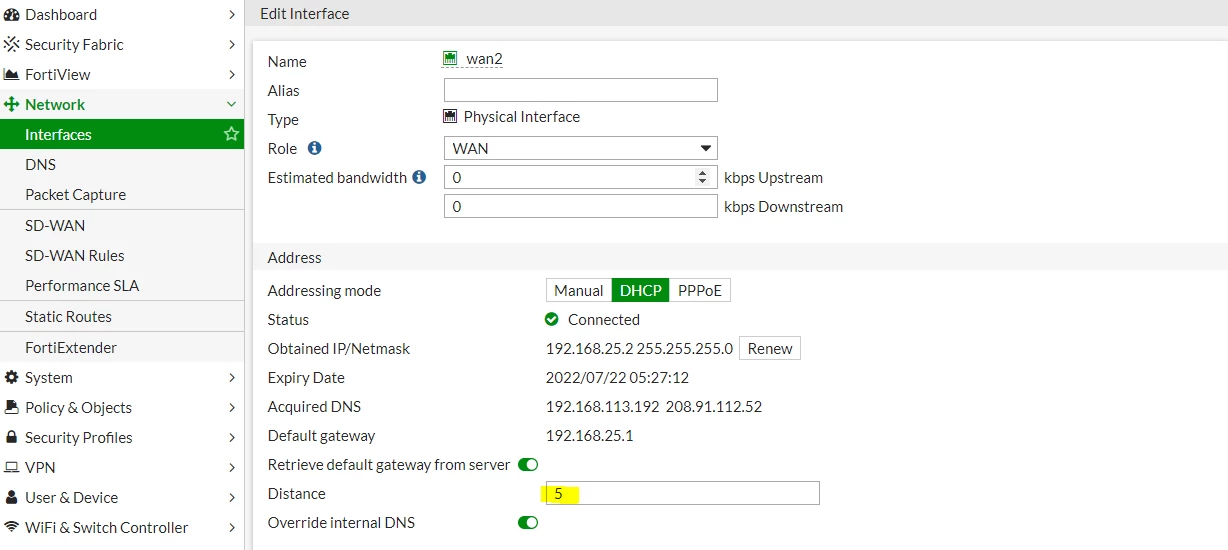Screen dimensions: 1228x550
Task: Click the Distance input field
Action: [x=683, y=493]
